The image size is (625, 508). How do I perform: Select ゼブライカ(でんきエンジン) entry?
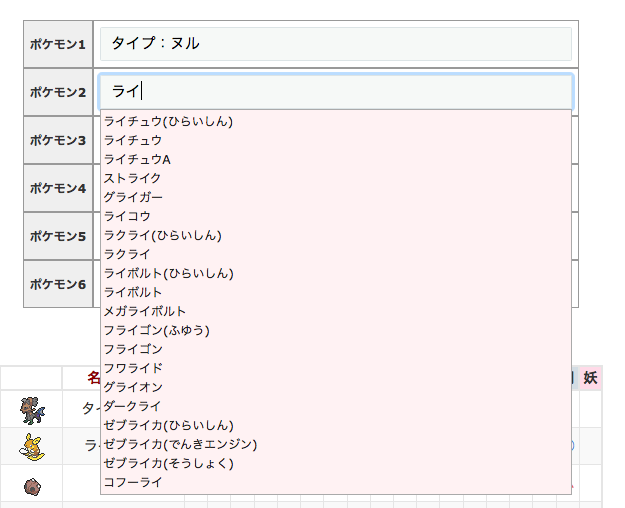(336, 445)
